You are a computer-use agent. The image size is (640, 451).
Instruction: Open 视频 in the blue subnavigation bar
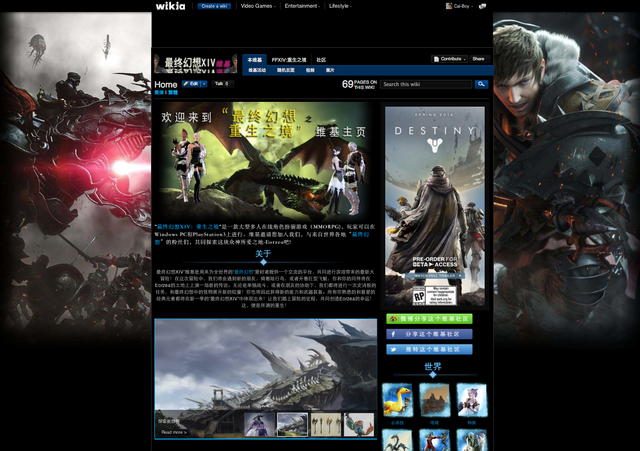[310, 70]
